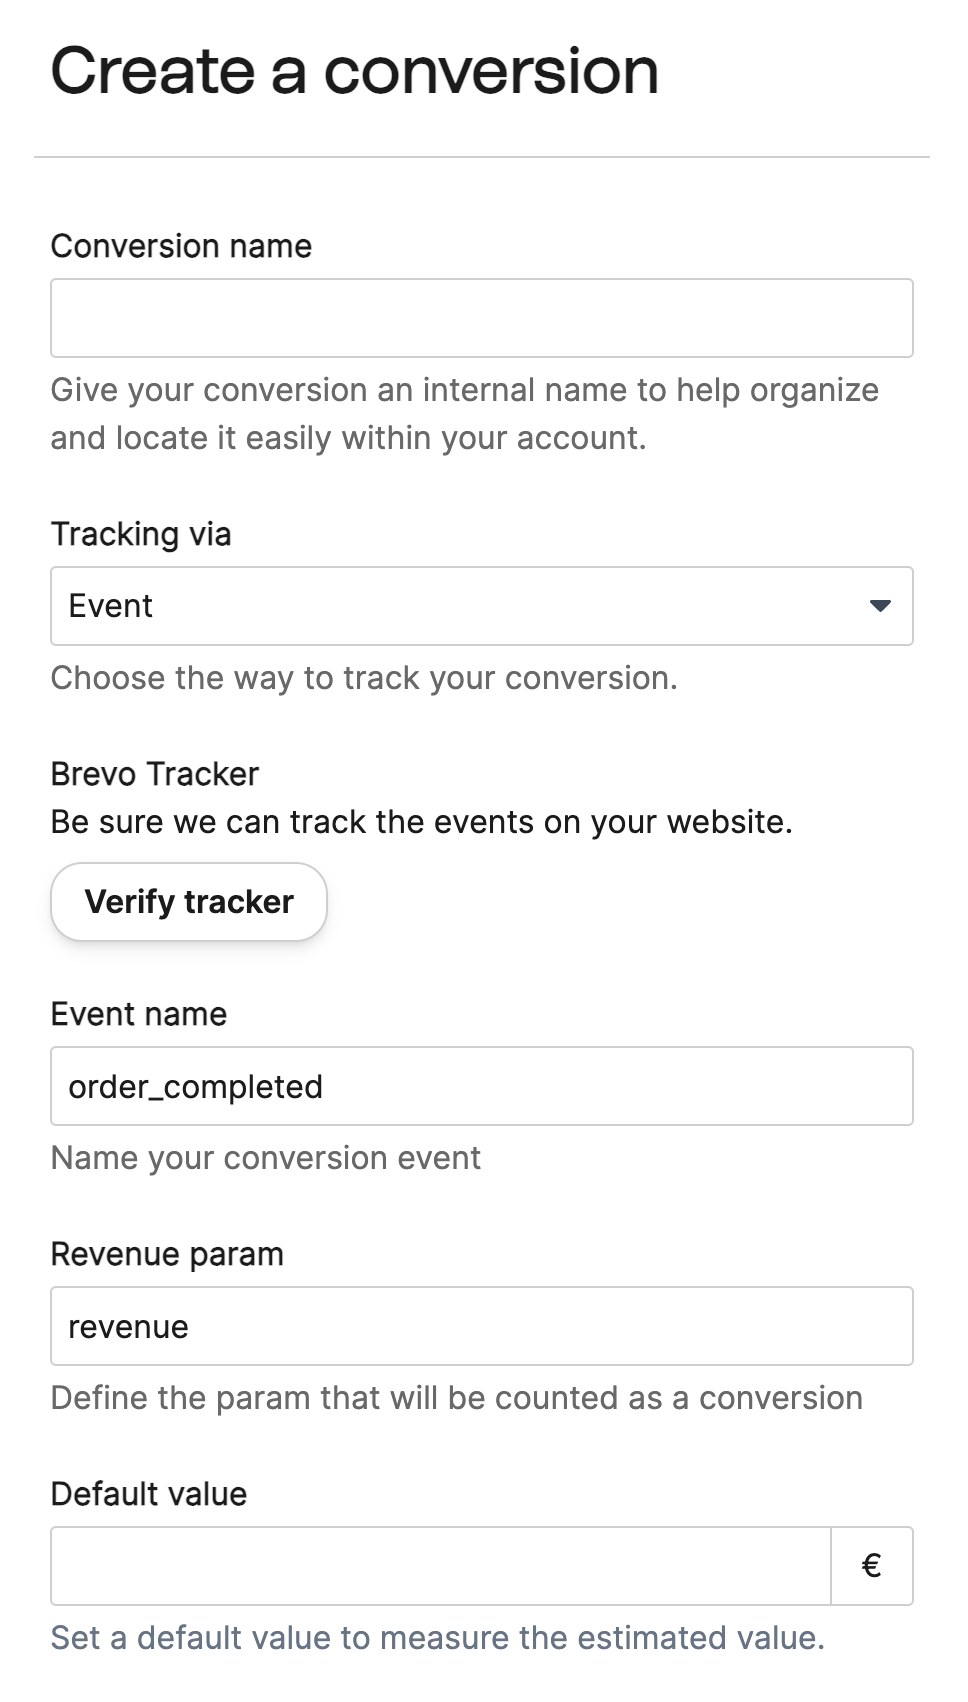Screen dimensions: 968x1702
Task: Select the order_completed event name text
Action: click(194, 1086)
